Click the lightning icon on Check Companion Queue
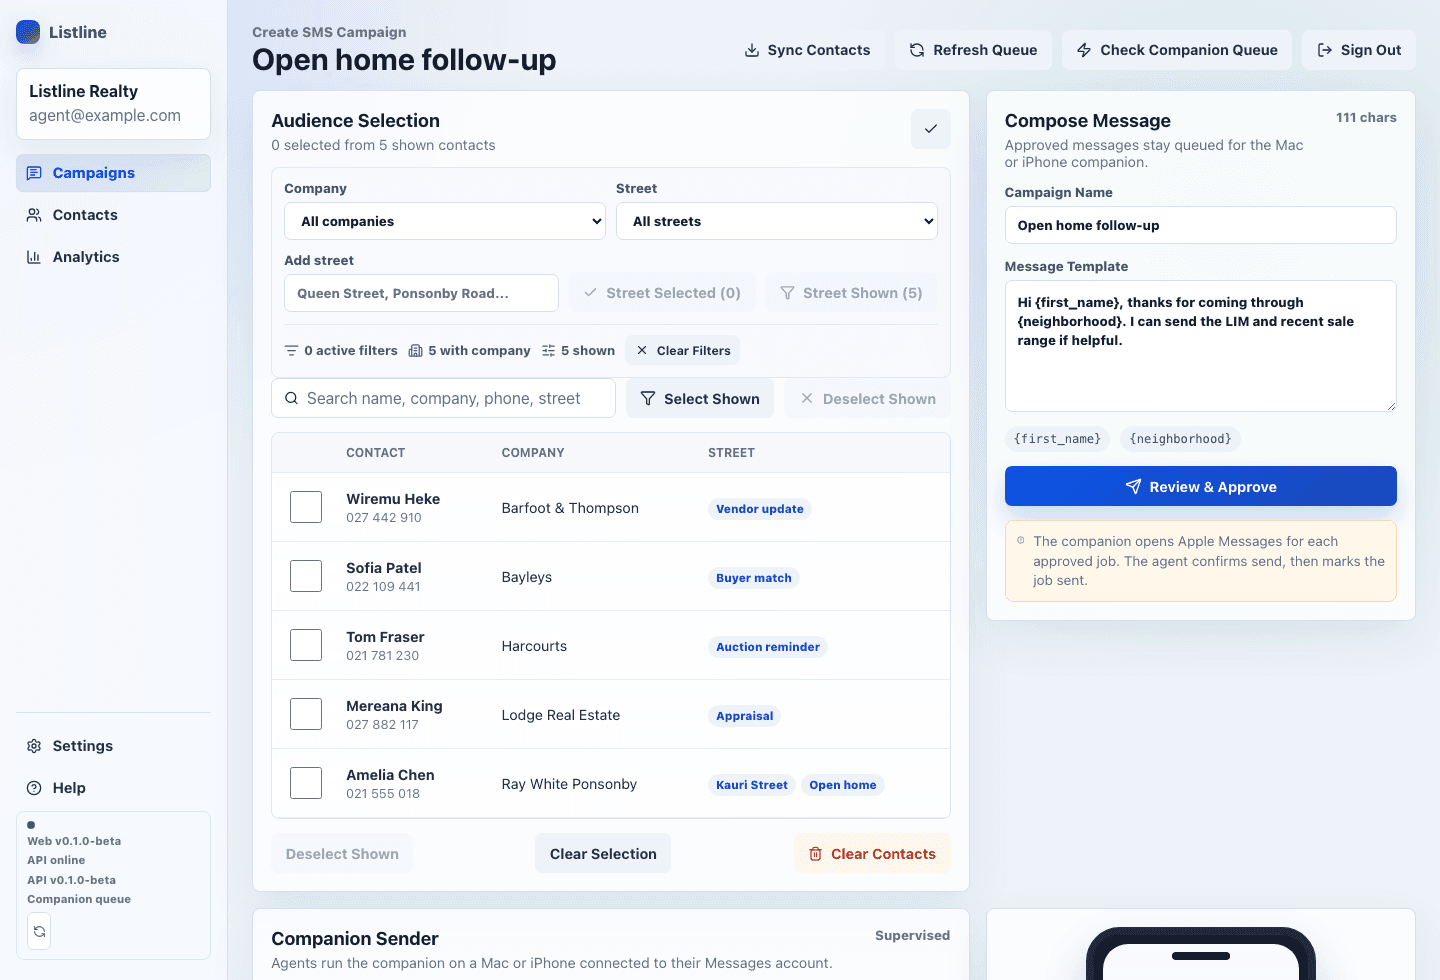1440x980 pixels. [1084, 50]
